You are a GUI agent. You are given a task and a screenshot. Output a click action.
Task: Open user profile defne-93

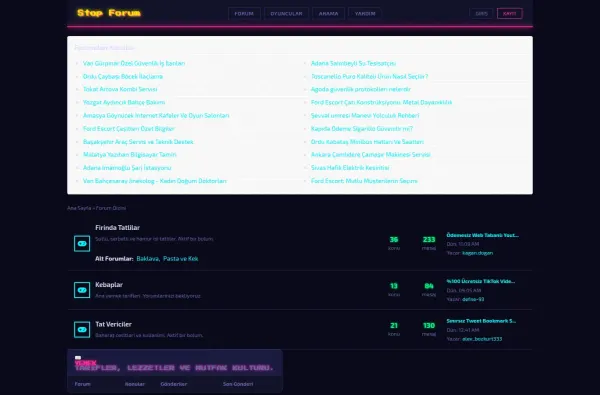click(x=473, y=299)
